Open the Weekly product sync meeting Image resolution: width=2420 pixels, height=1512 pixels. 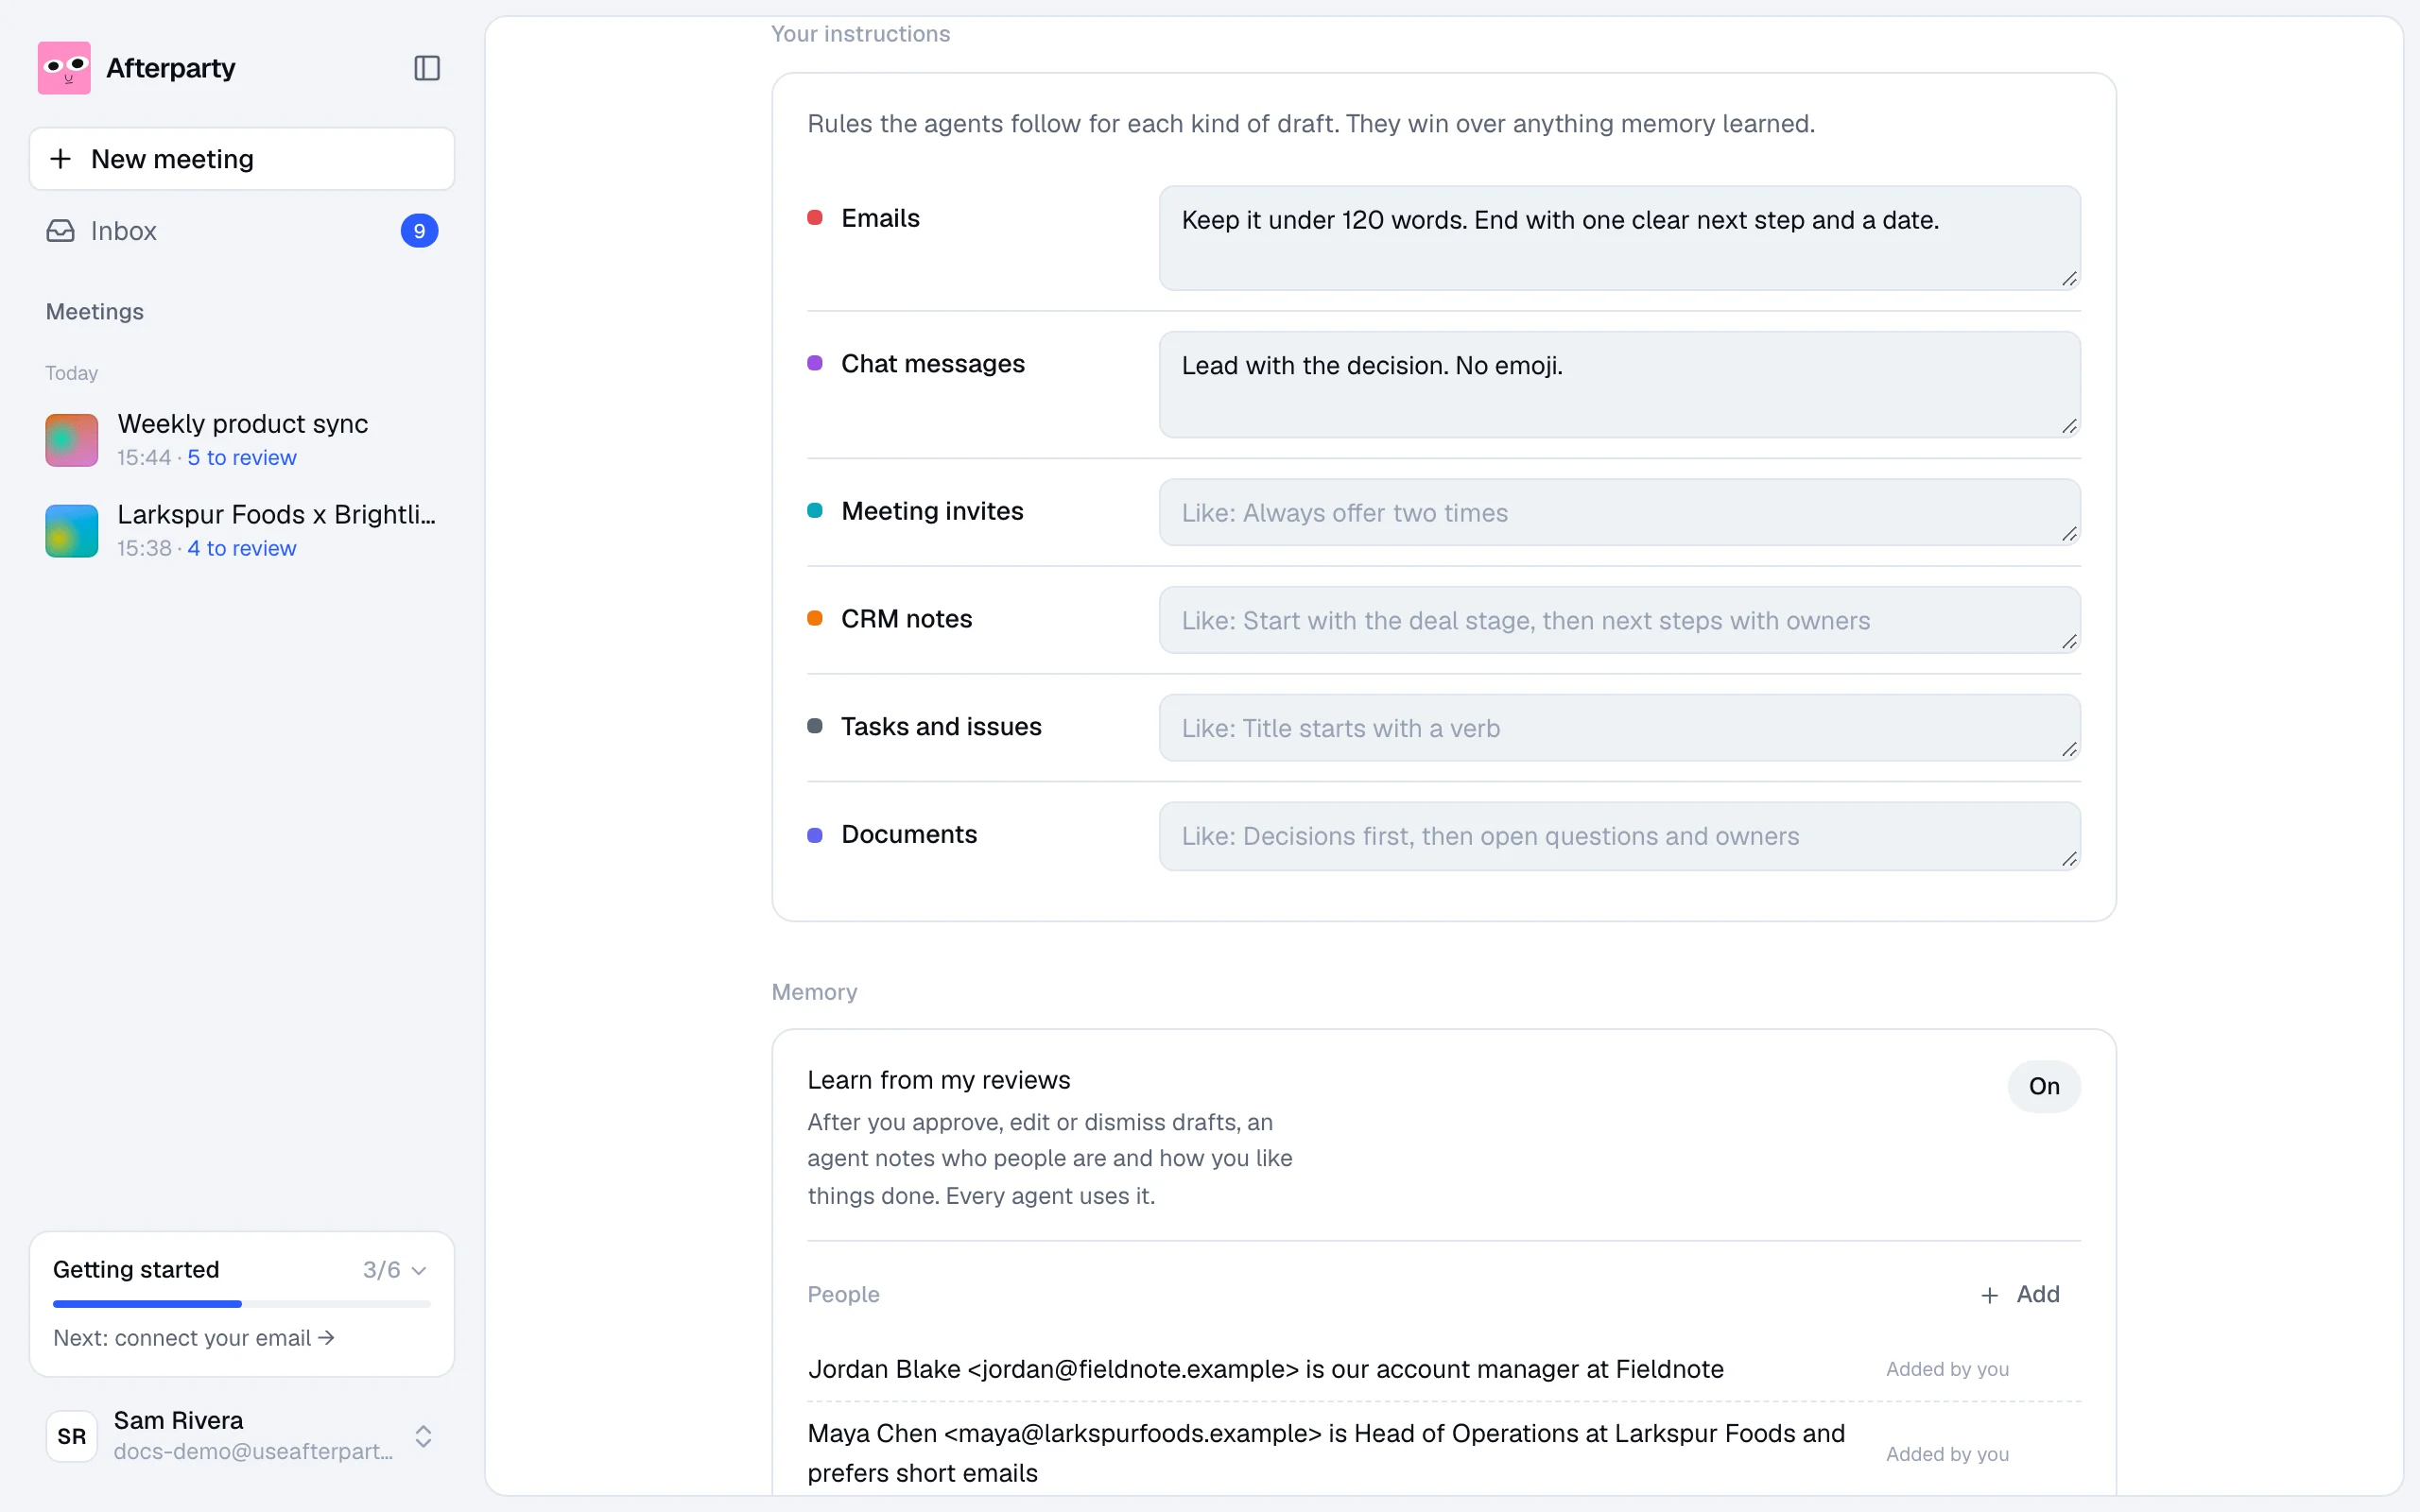[242, 440]
